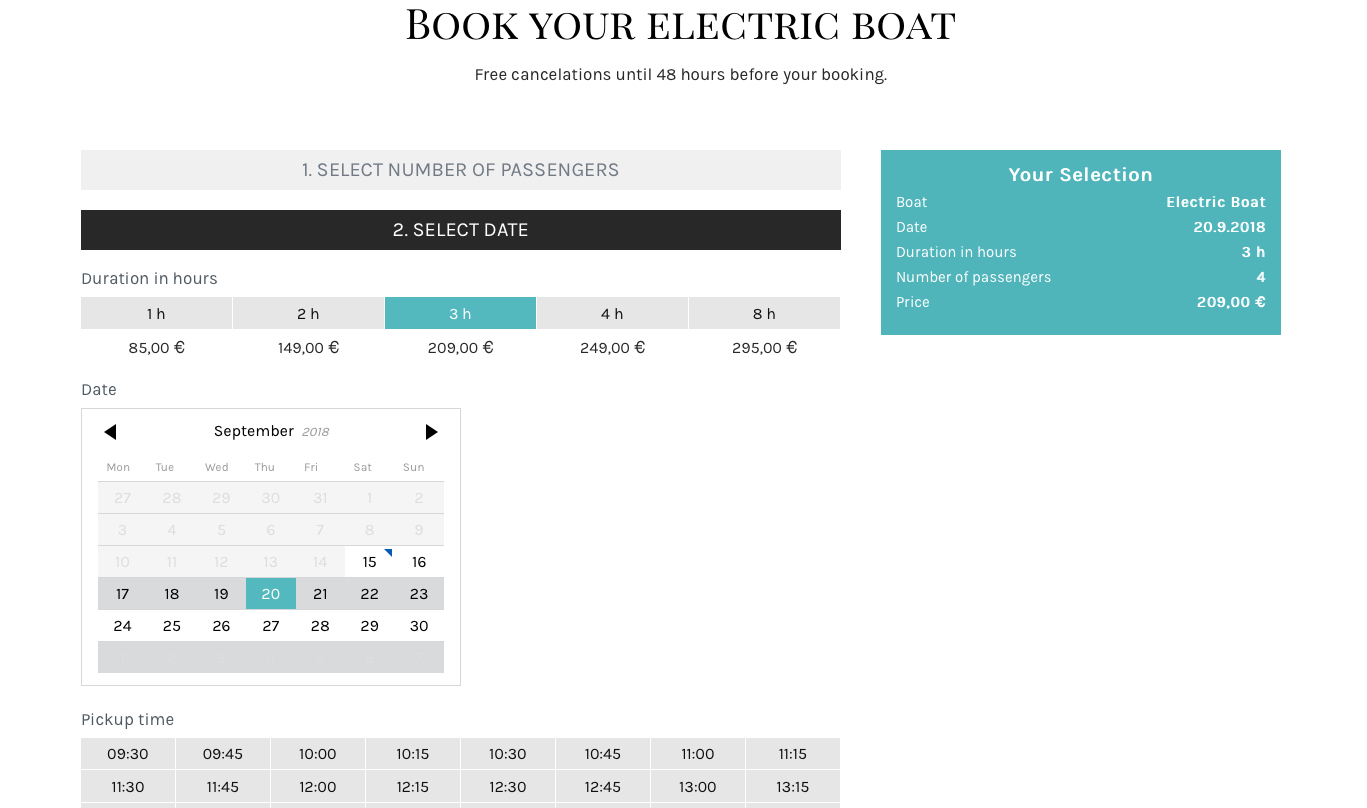The height and width of the screenshot is (808, 1367).
Task: Pick the 4 h duration option
Action: pyautogui.click(x=612, y=313)
